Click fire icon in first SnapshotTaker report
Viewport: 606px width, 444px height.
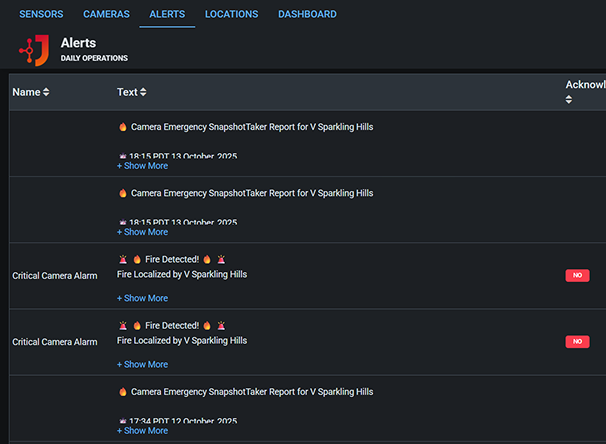pos(122,127)
